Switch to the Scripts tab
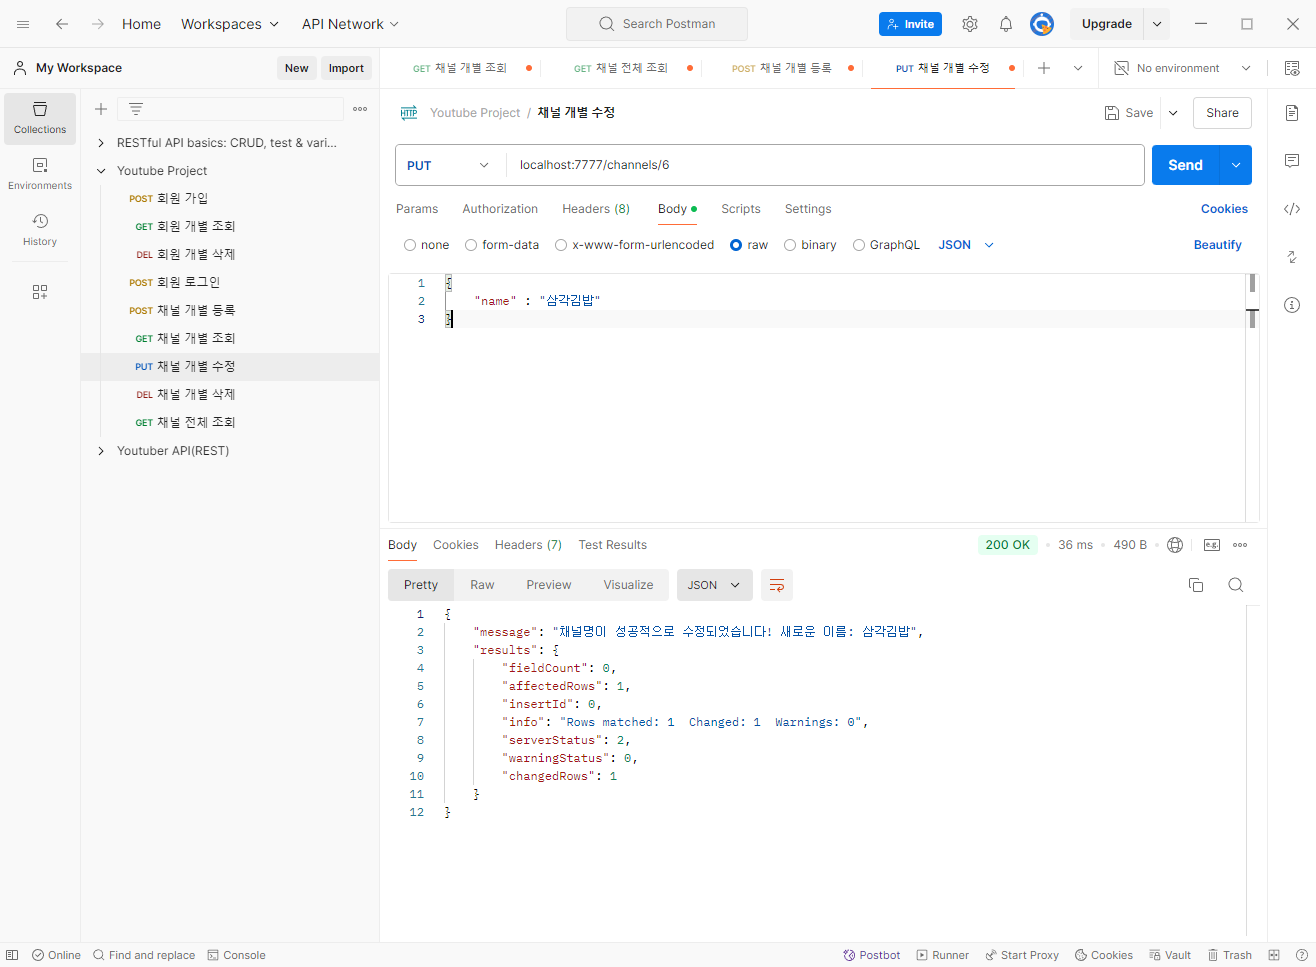This screenshot has width=1316, height=967. coord(741,209)
